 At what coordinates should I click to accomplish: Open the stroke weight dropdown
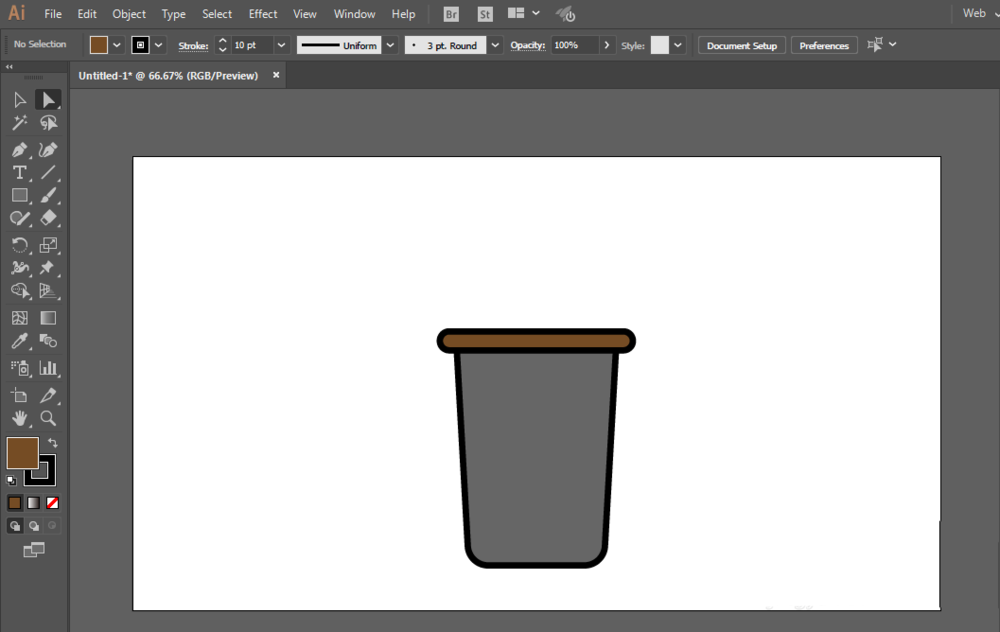point(281,45)
